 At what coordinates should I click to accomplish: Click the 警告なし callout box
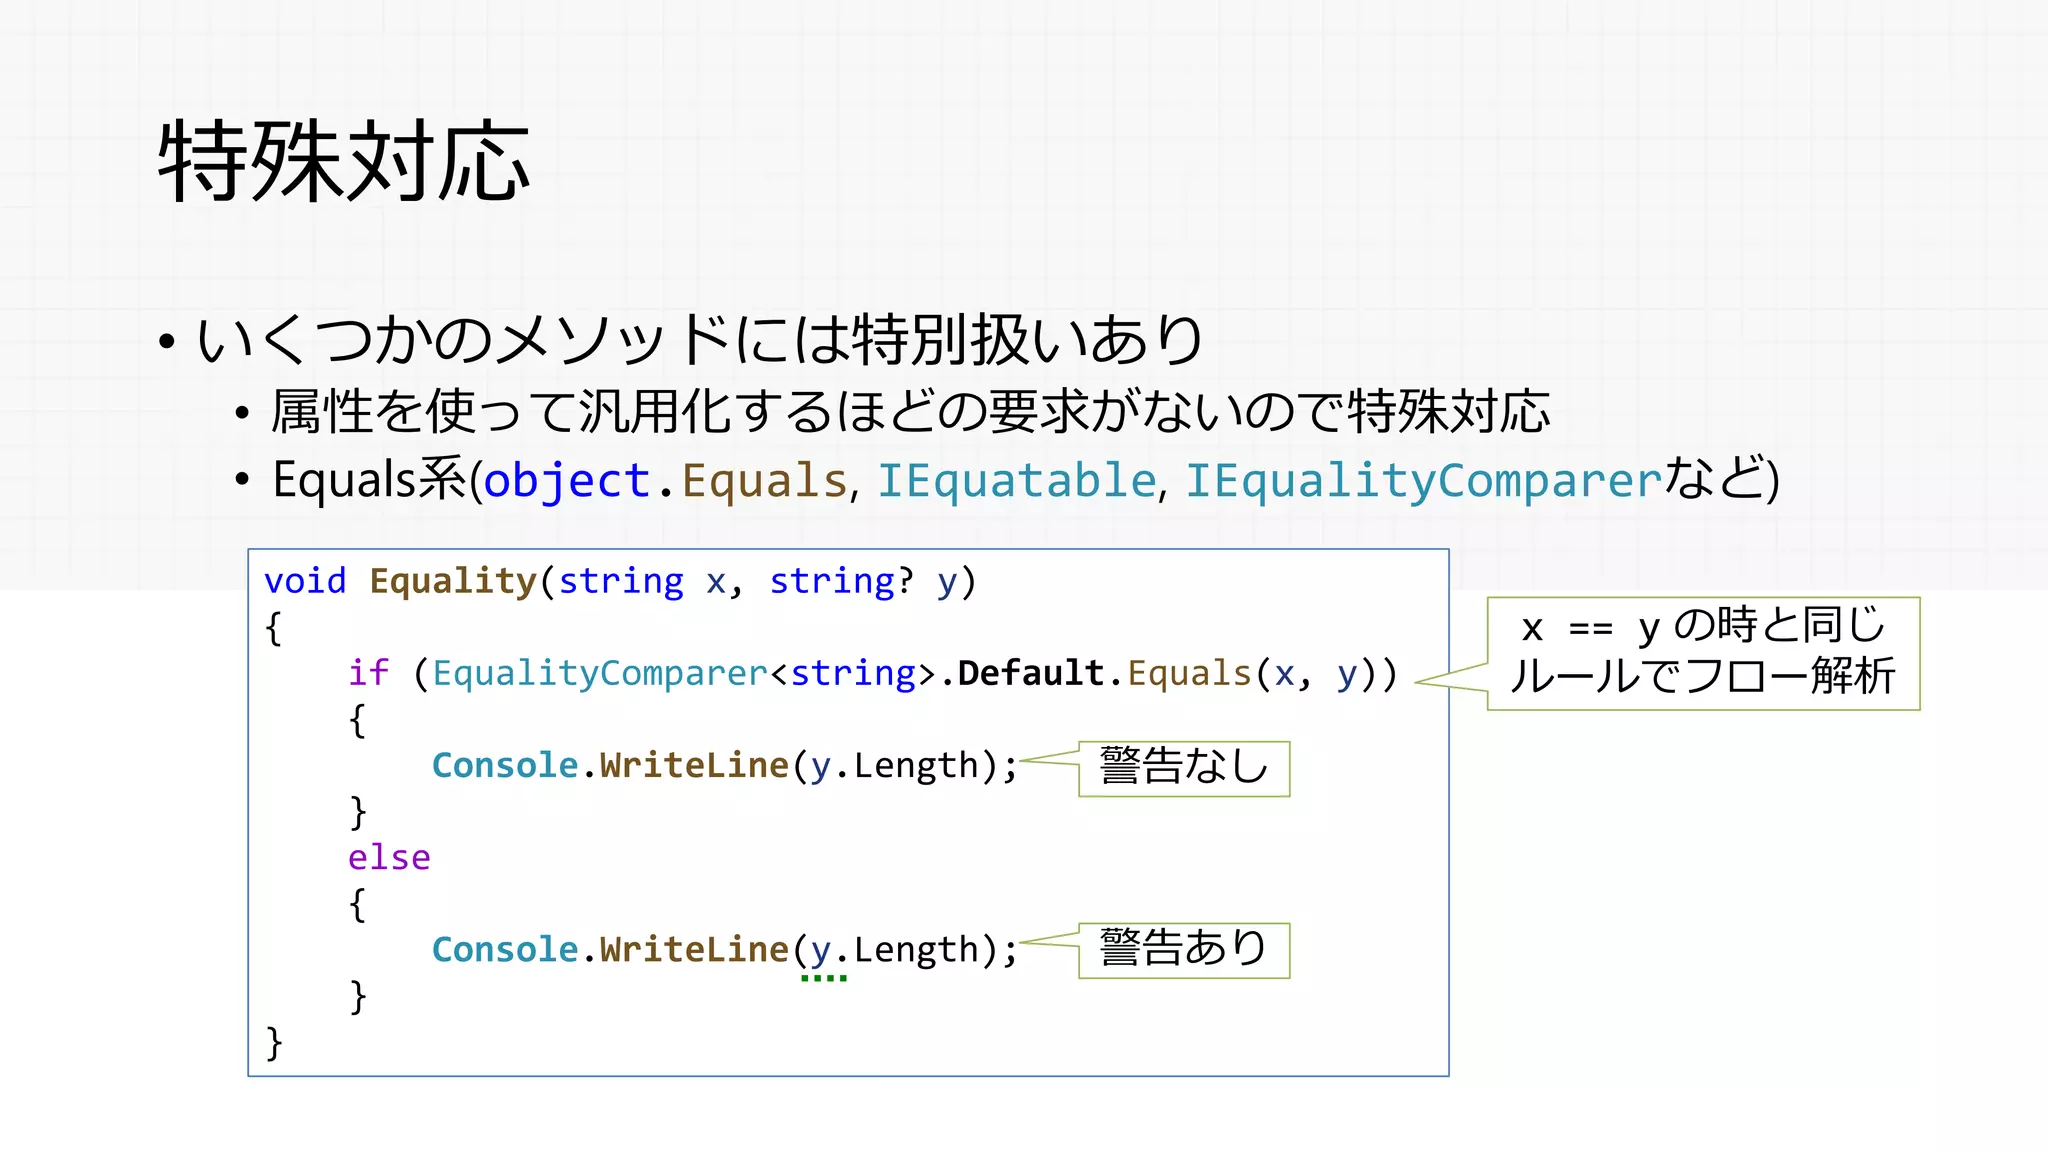tap(1184, 768)
